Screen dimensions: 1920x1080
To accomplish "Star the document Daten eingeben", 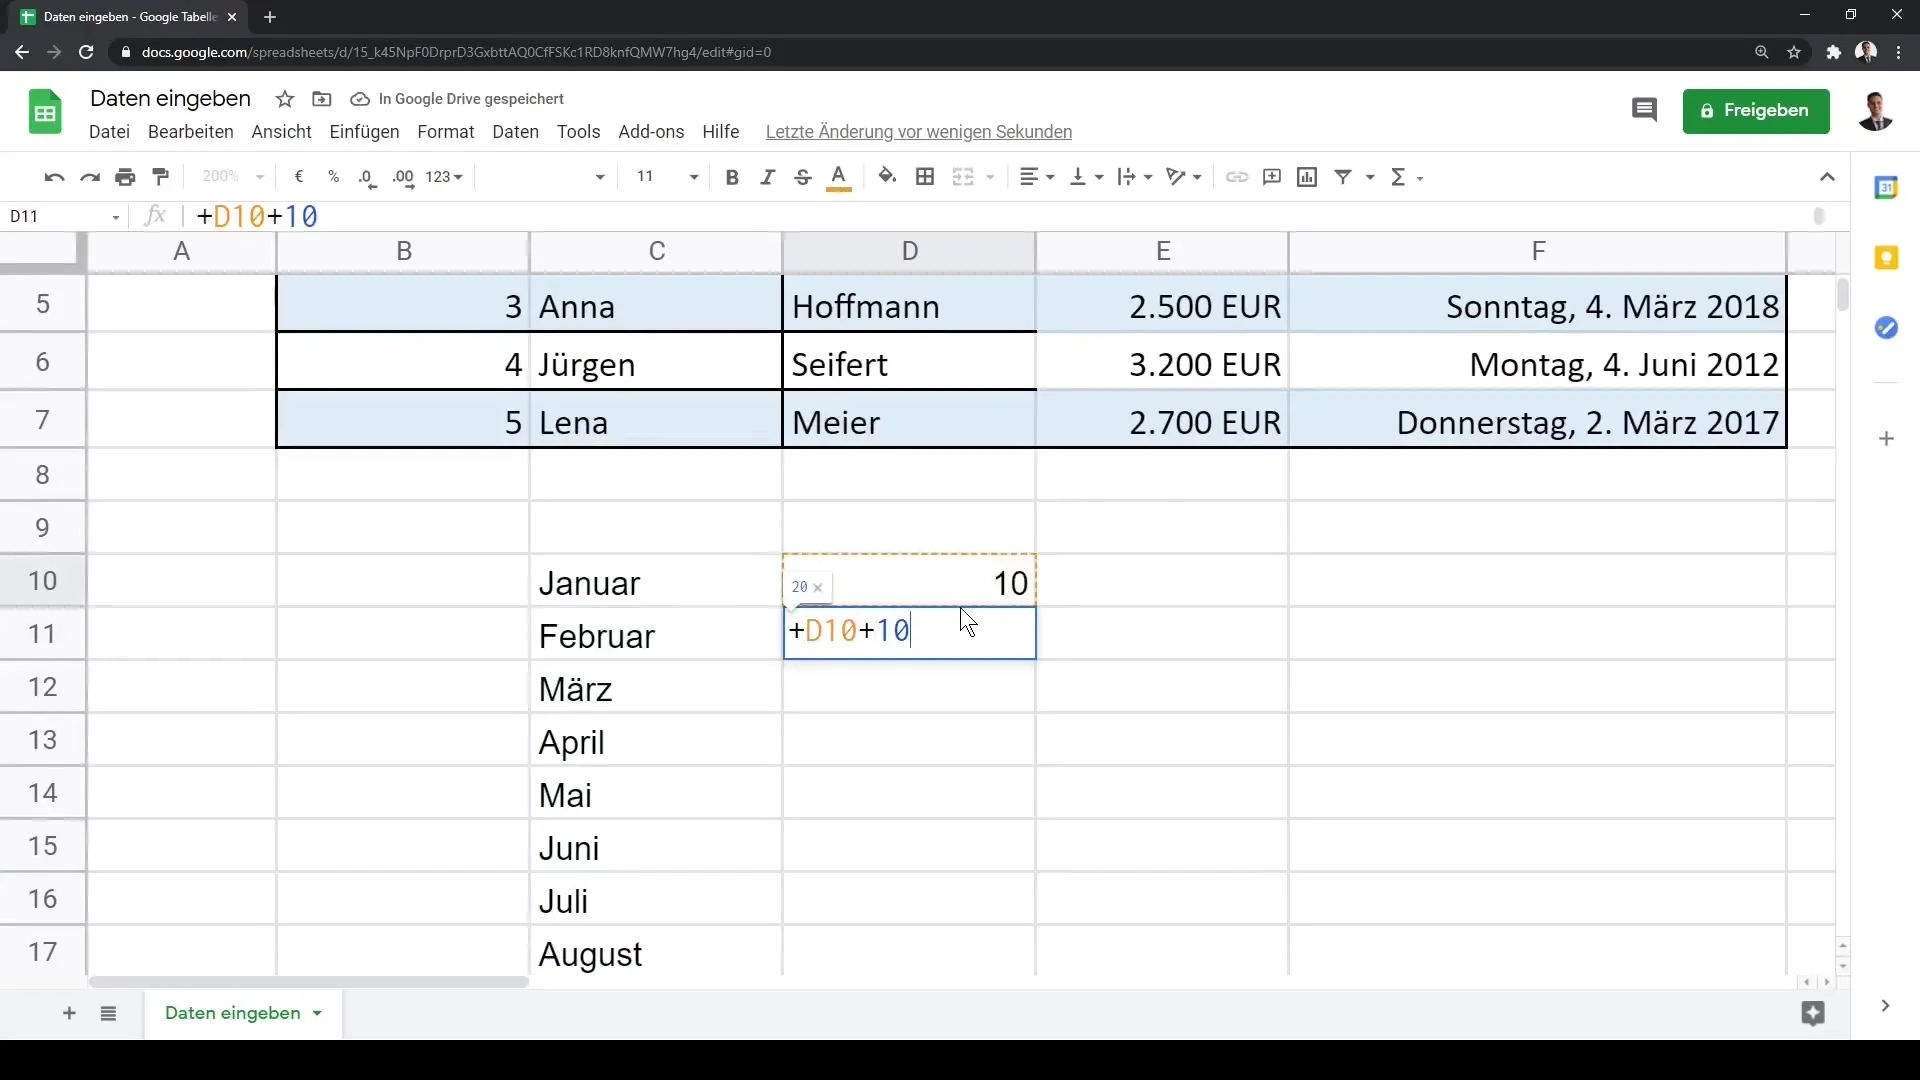I will coord(285,99).
